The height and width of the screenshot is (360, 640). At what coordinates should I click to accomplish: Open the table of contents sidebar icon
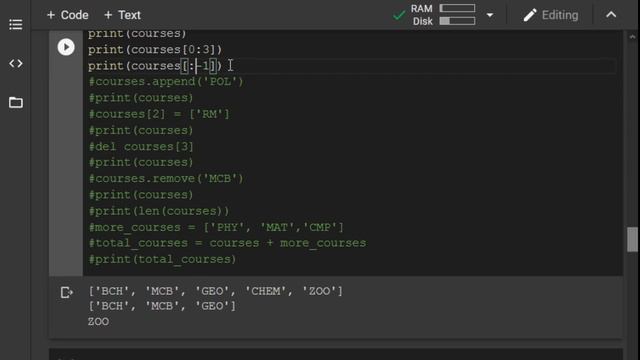16,24
